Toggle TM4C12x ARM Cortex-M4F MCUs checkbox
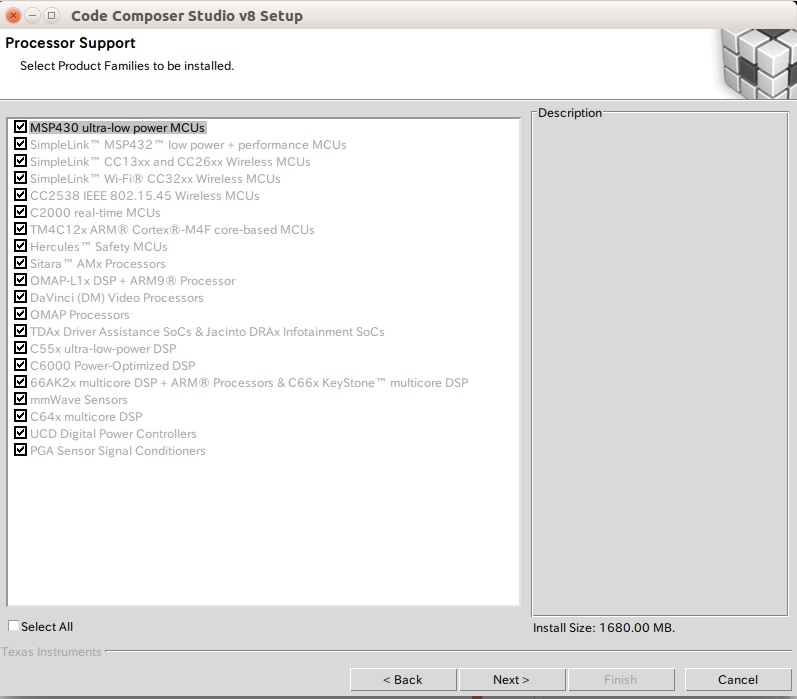797x699 pixels. [x=20, y=229]
